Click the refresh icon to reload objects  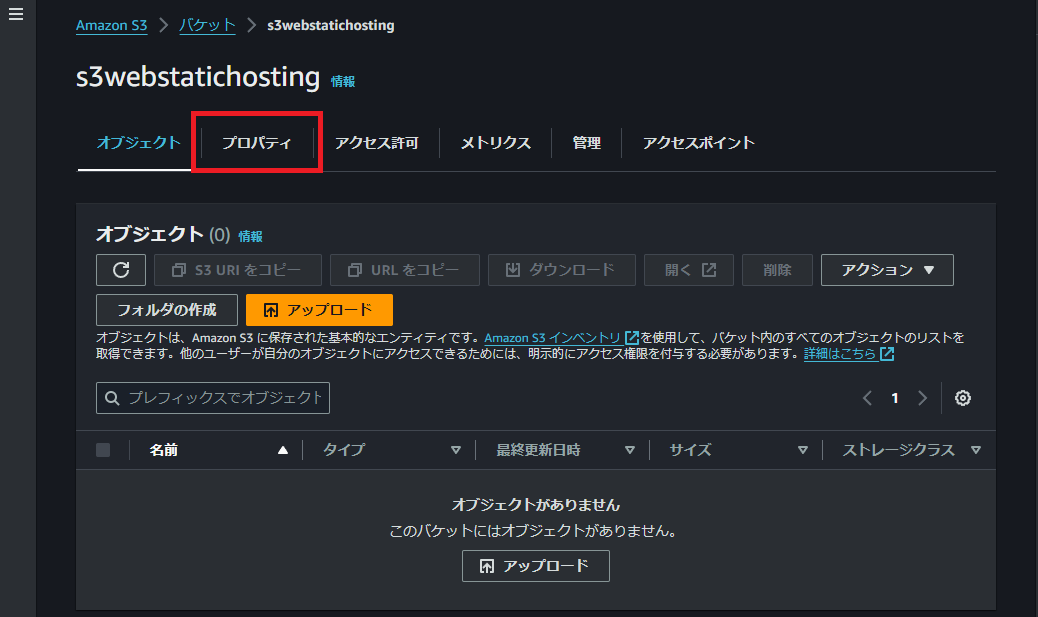coord(120,269)
